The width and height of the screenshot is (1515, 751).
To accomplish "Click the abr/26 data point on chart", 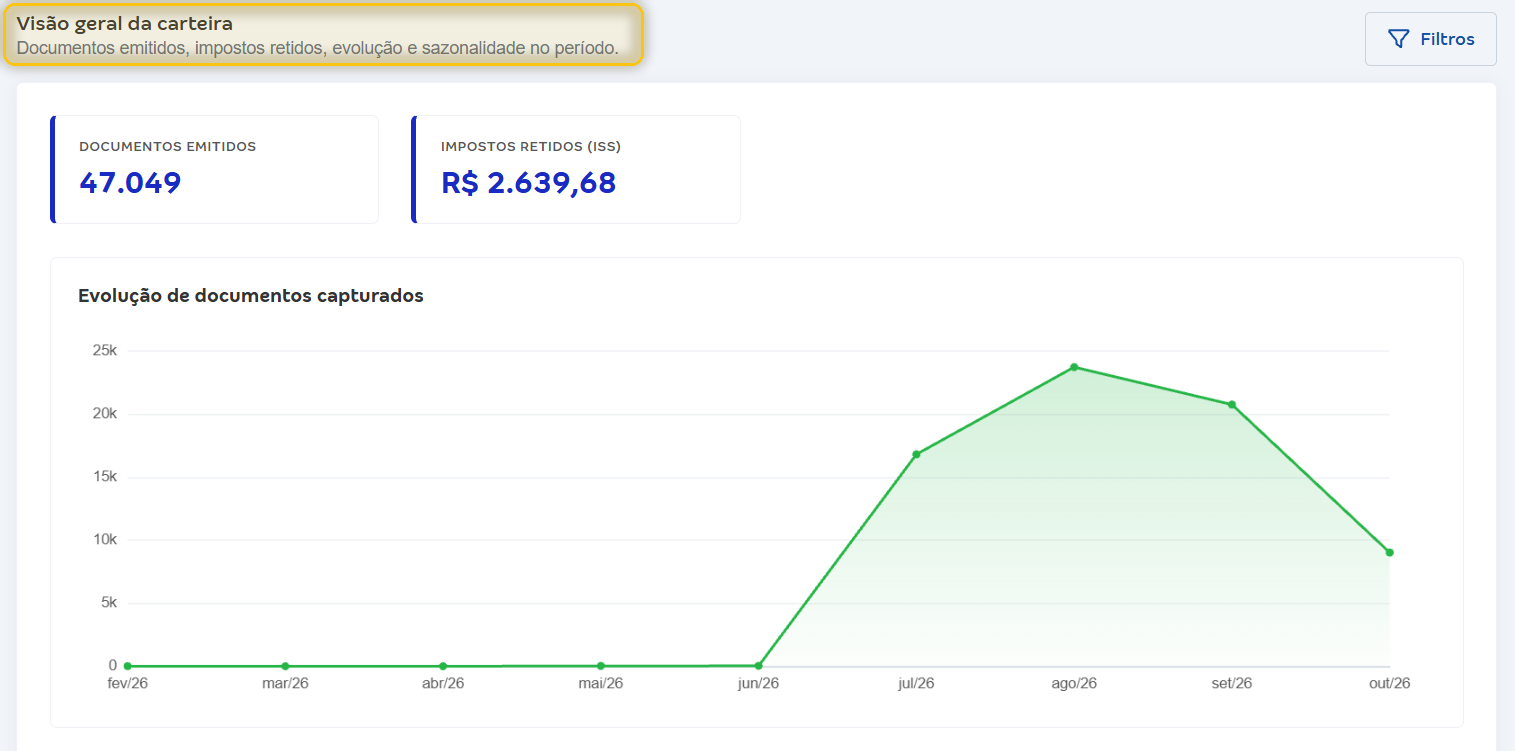I will [443, 666].
